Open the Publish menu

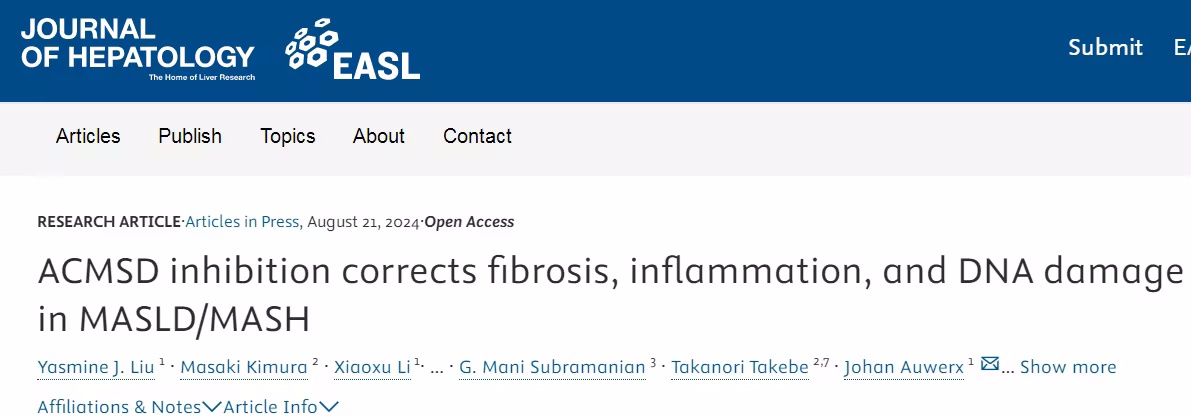pyautogui.click(x=190, y=136)
